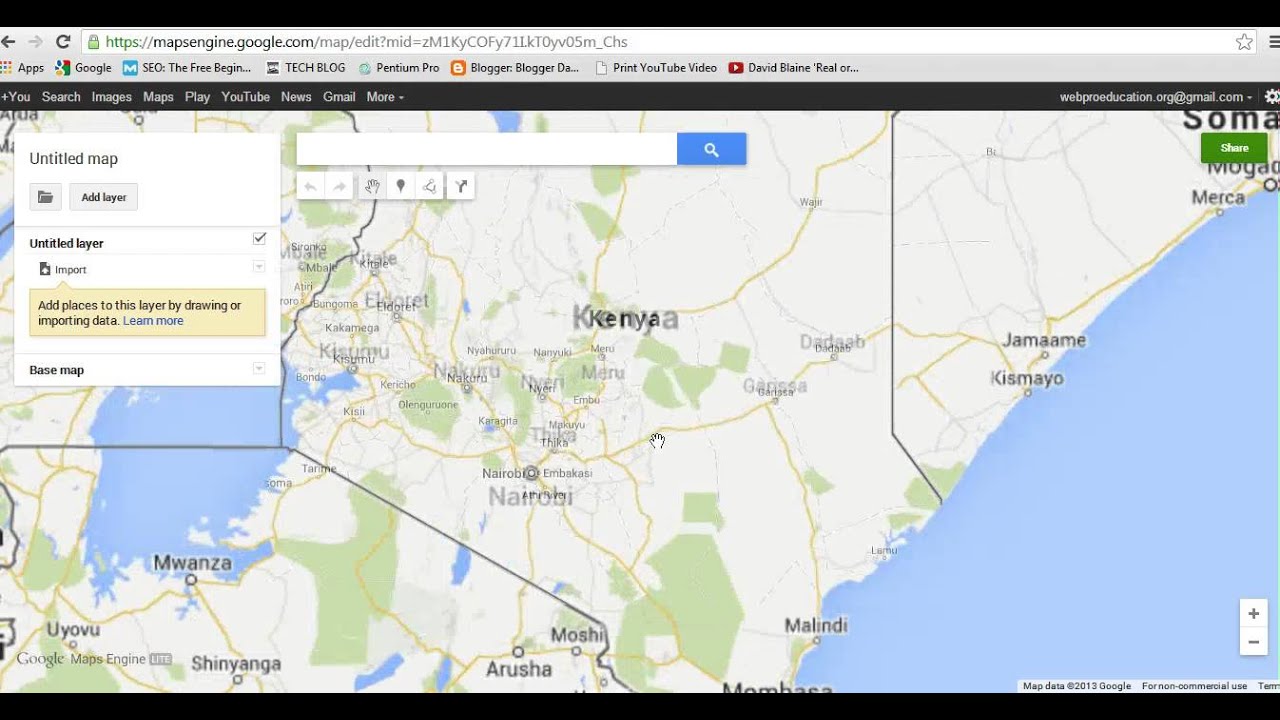Image resolution: width=1280 pixels, height=720 pixels.
Task: Click the Add layer button
Action: (x=104, y=197)
